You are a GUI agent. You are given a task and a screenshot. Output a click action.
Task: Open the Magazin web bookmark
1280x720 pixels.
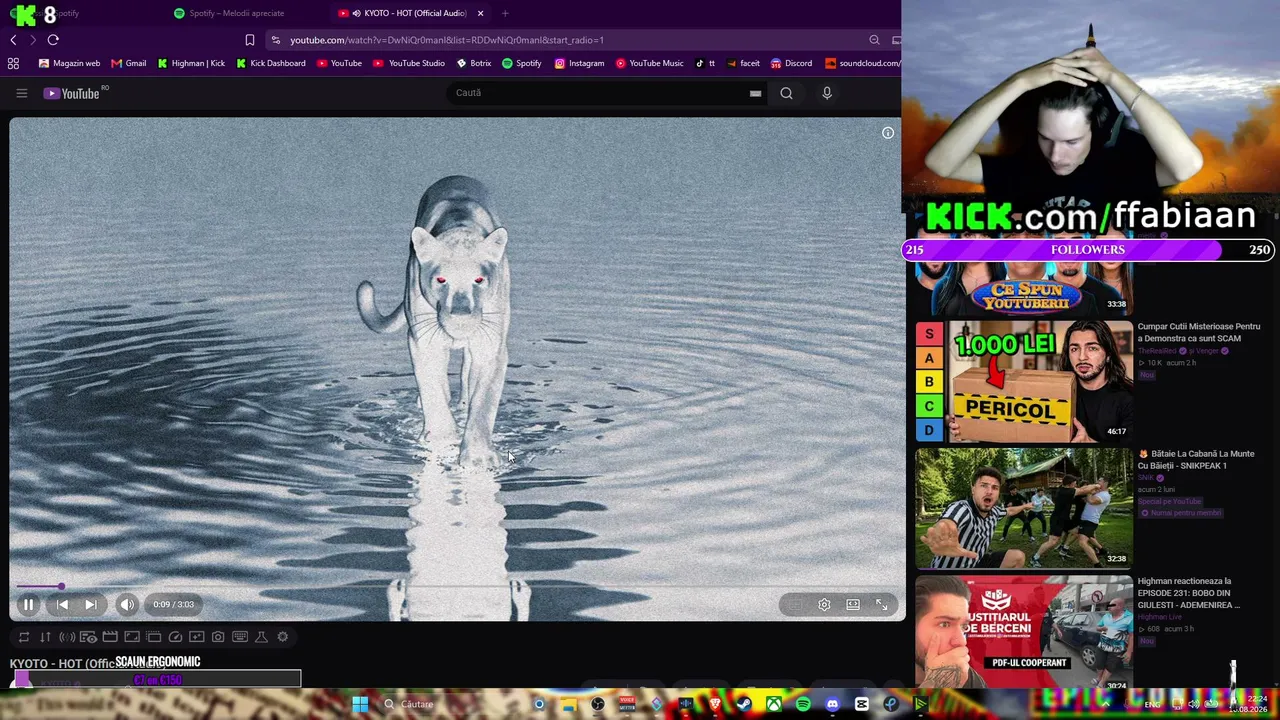click(x=69, y=63)
